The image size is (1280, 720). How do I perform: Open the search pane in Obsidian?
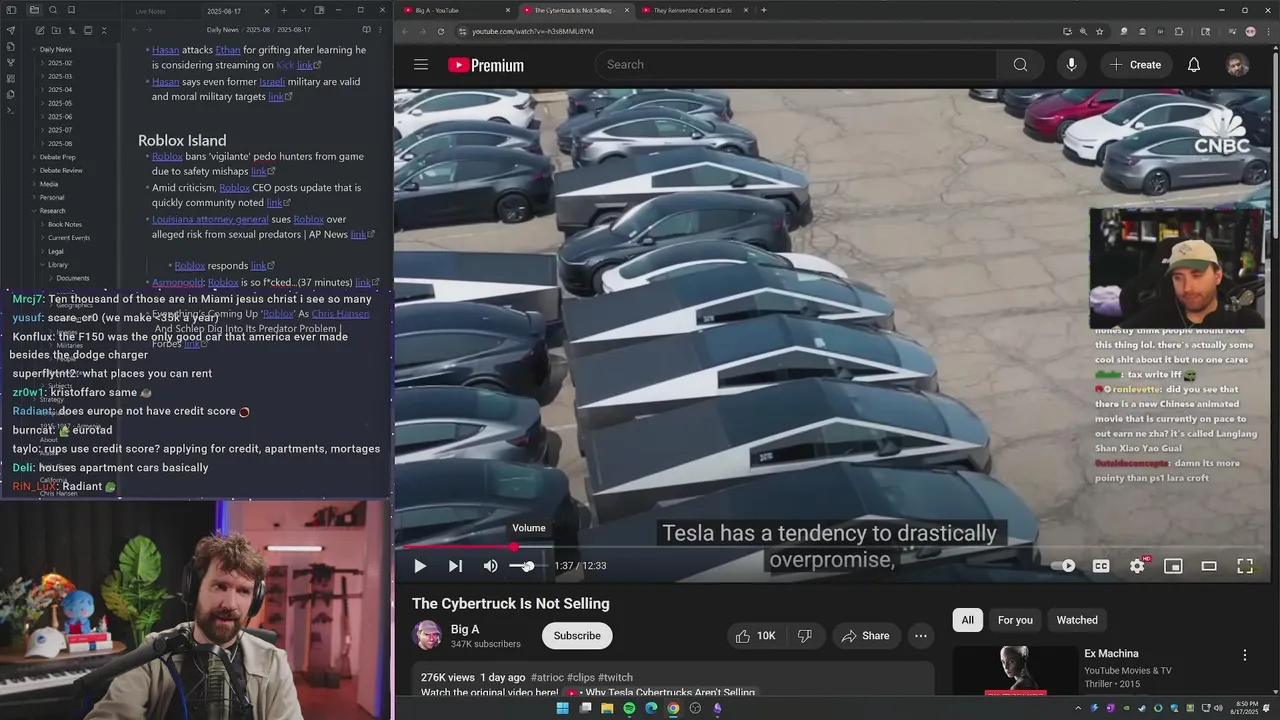coord(53,10)
